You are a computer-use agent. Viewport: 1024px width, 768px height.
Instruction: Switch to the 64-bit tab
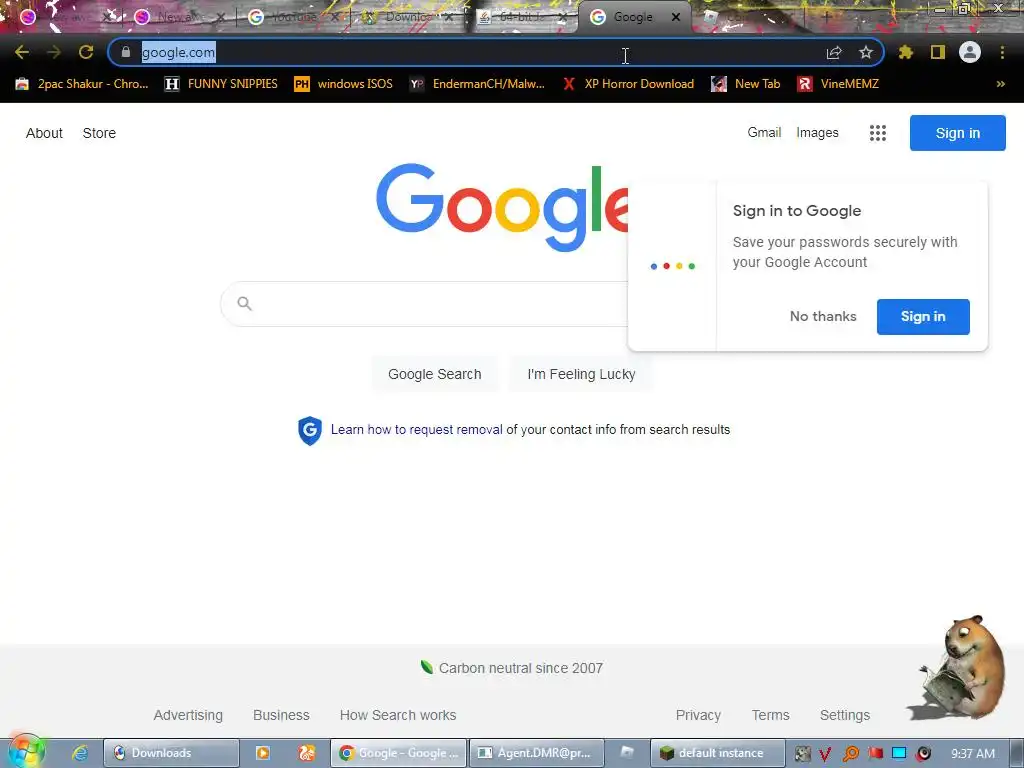tap(519, 17)
